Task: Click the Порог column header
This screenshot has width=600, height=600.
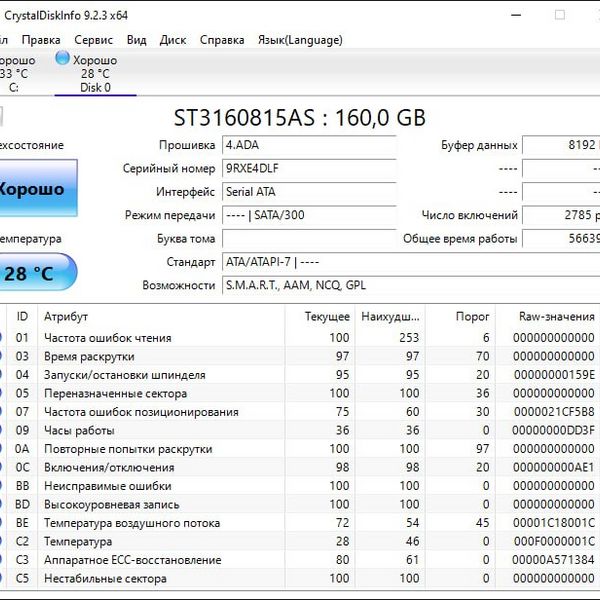Action: click(460, 317)
